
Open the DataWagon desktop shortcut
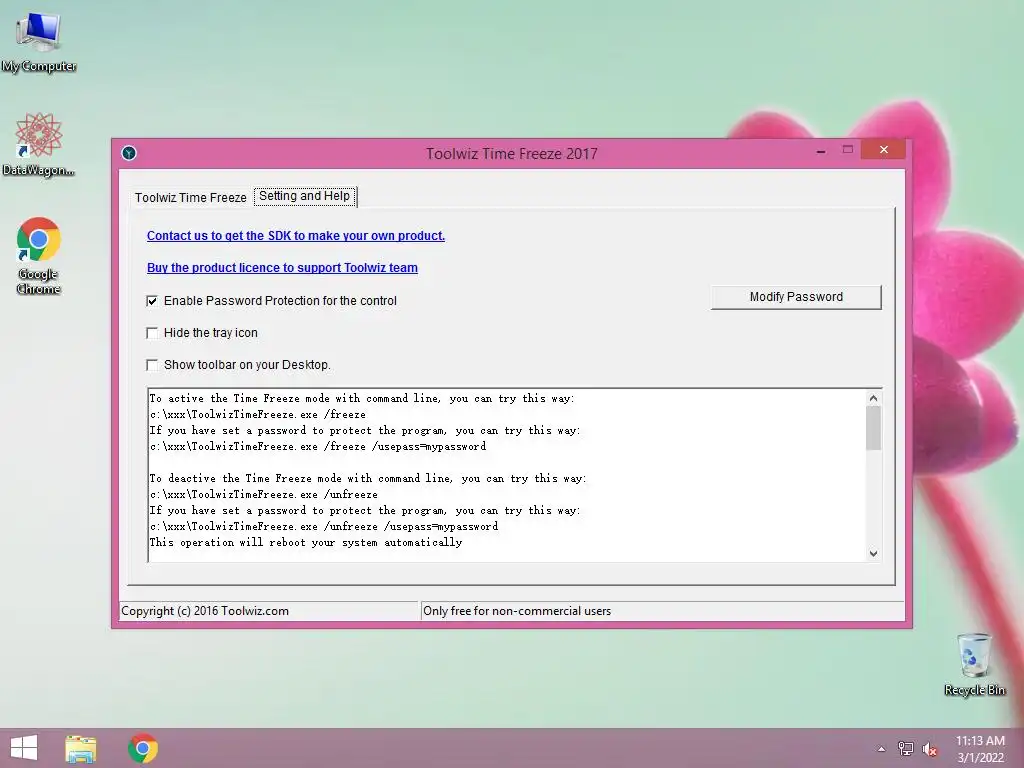click(x=39, y=144)
